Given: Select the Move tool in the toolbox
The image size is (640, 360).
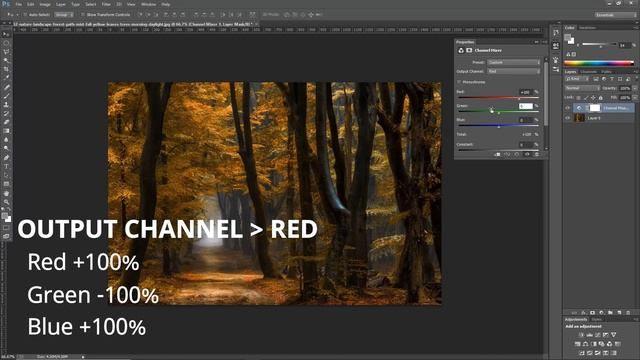Looking at the screenshot, I should pyautogui.click(x=6, y=34).
